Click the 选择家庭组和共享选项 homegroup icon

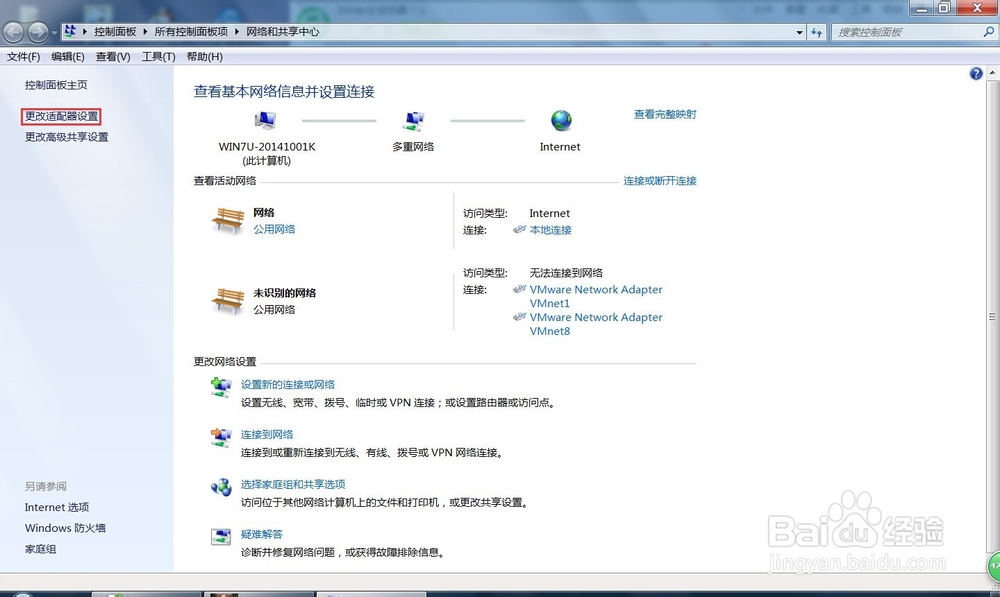(221, 488)
